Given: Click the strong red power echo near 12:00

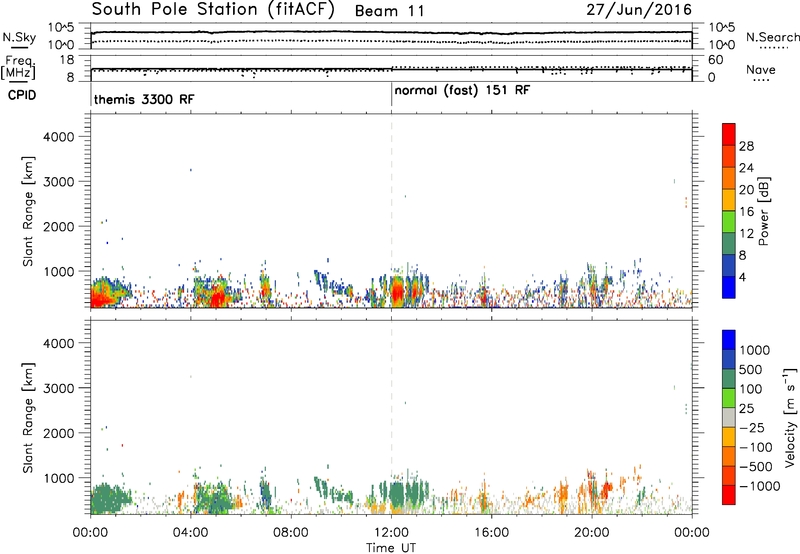Looking at the screenshot, I should coord(398,292).
